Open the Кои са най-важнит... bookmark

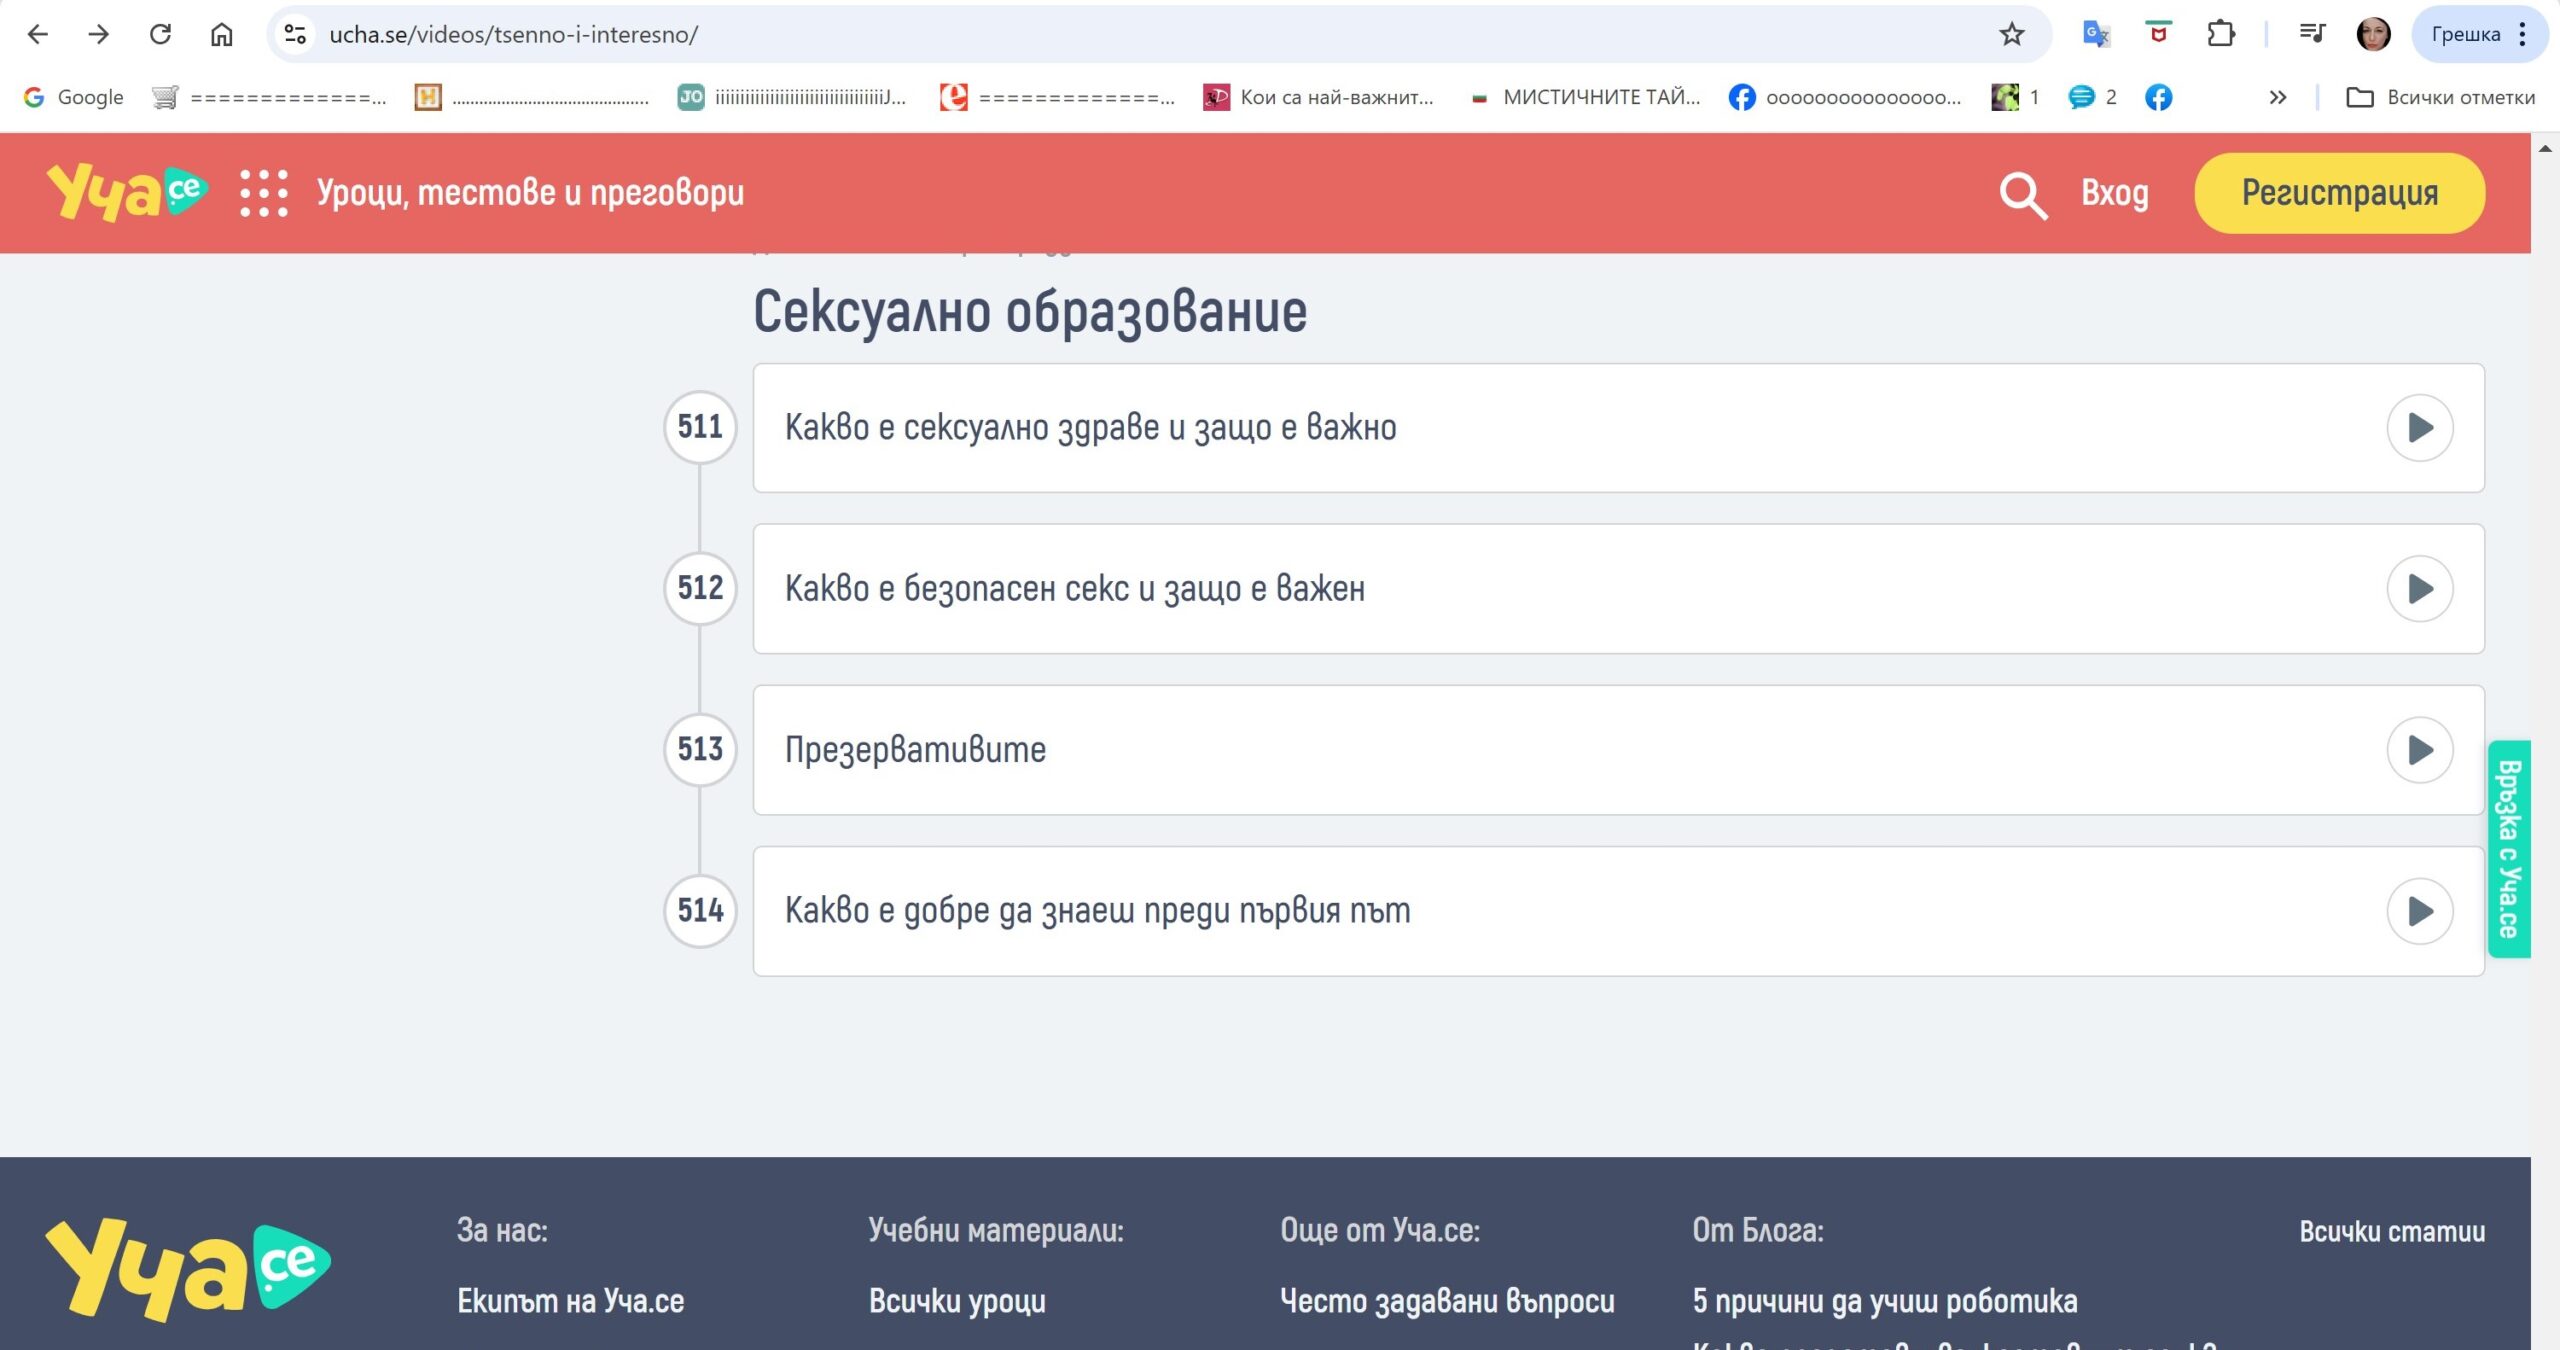coord(1318,97)
